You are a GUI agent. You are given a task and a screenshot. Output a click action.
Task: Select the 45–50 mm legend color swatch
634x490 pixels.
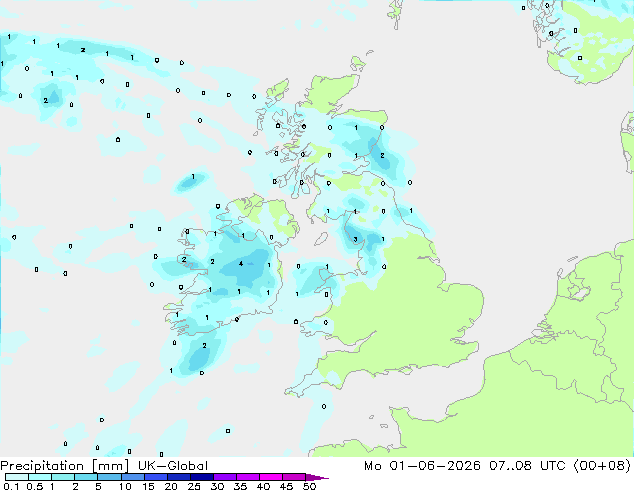(294, 477)
